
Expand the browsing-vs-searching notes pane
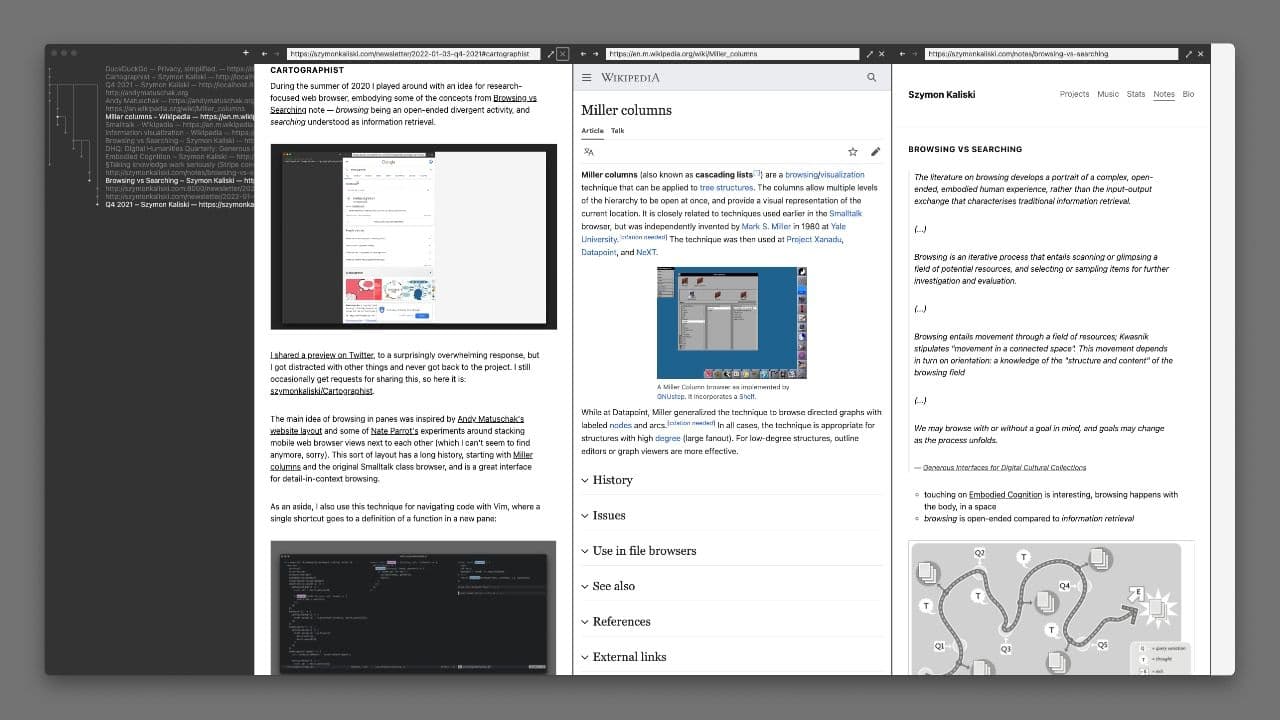pos(1189,54)
